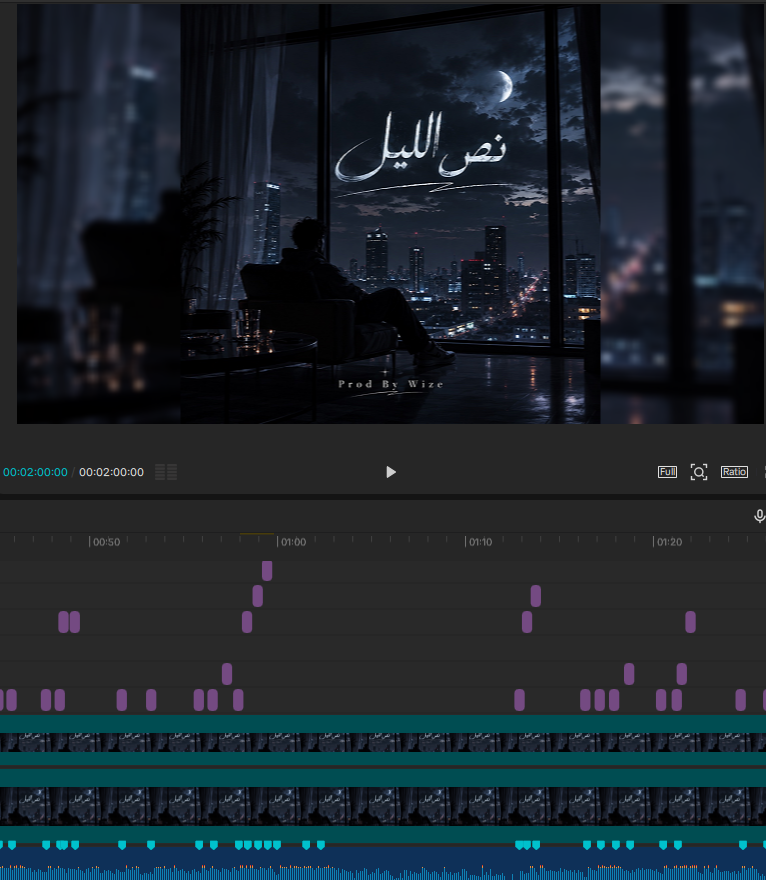Click the preview image of the night cityscape
Viewport: 766px width, 880px height.
point(391,214)
